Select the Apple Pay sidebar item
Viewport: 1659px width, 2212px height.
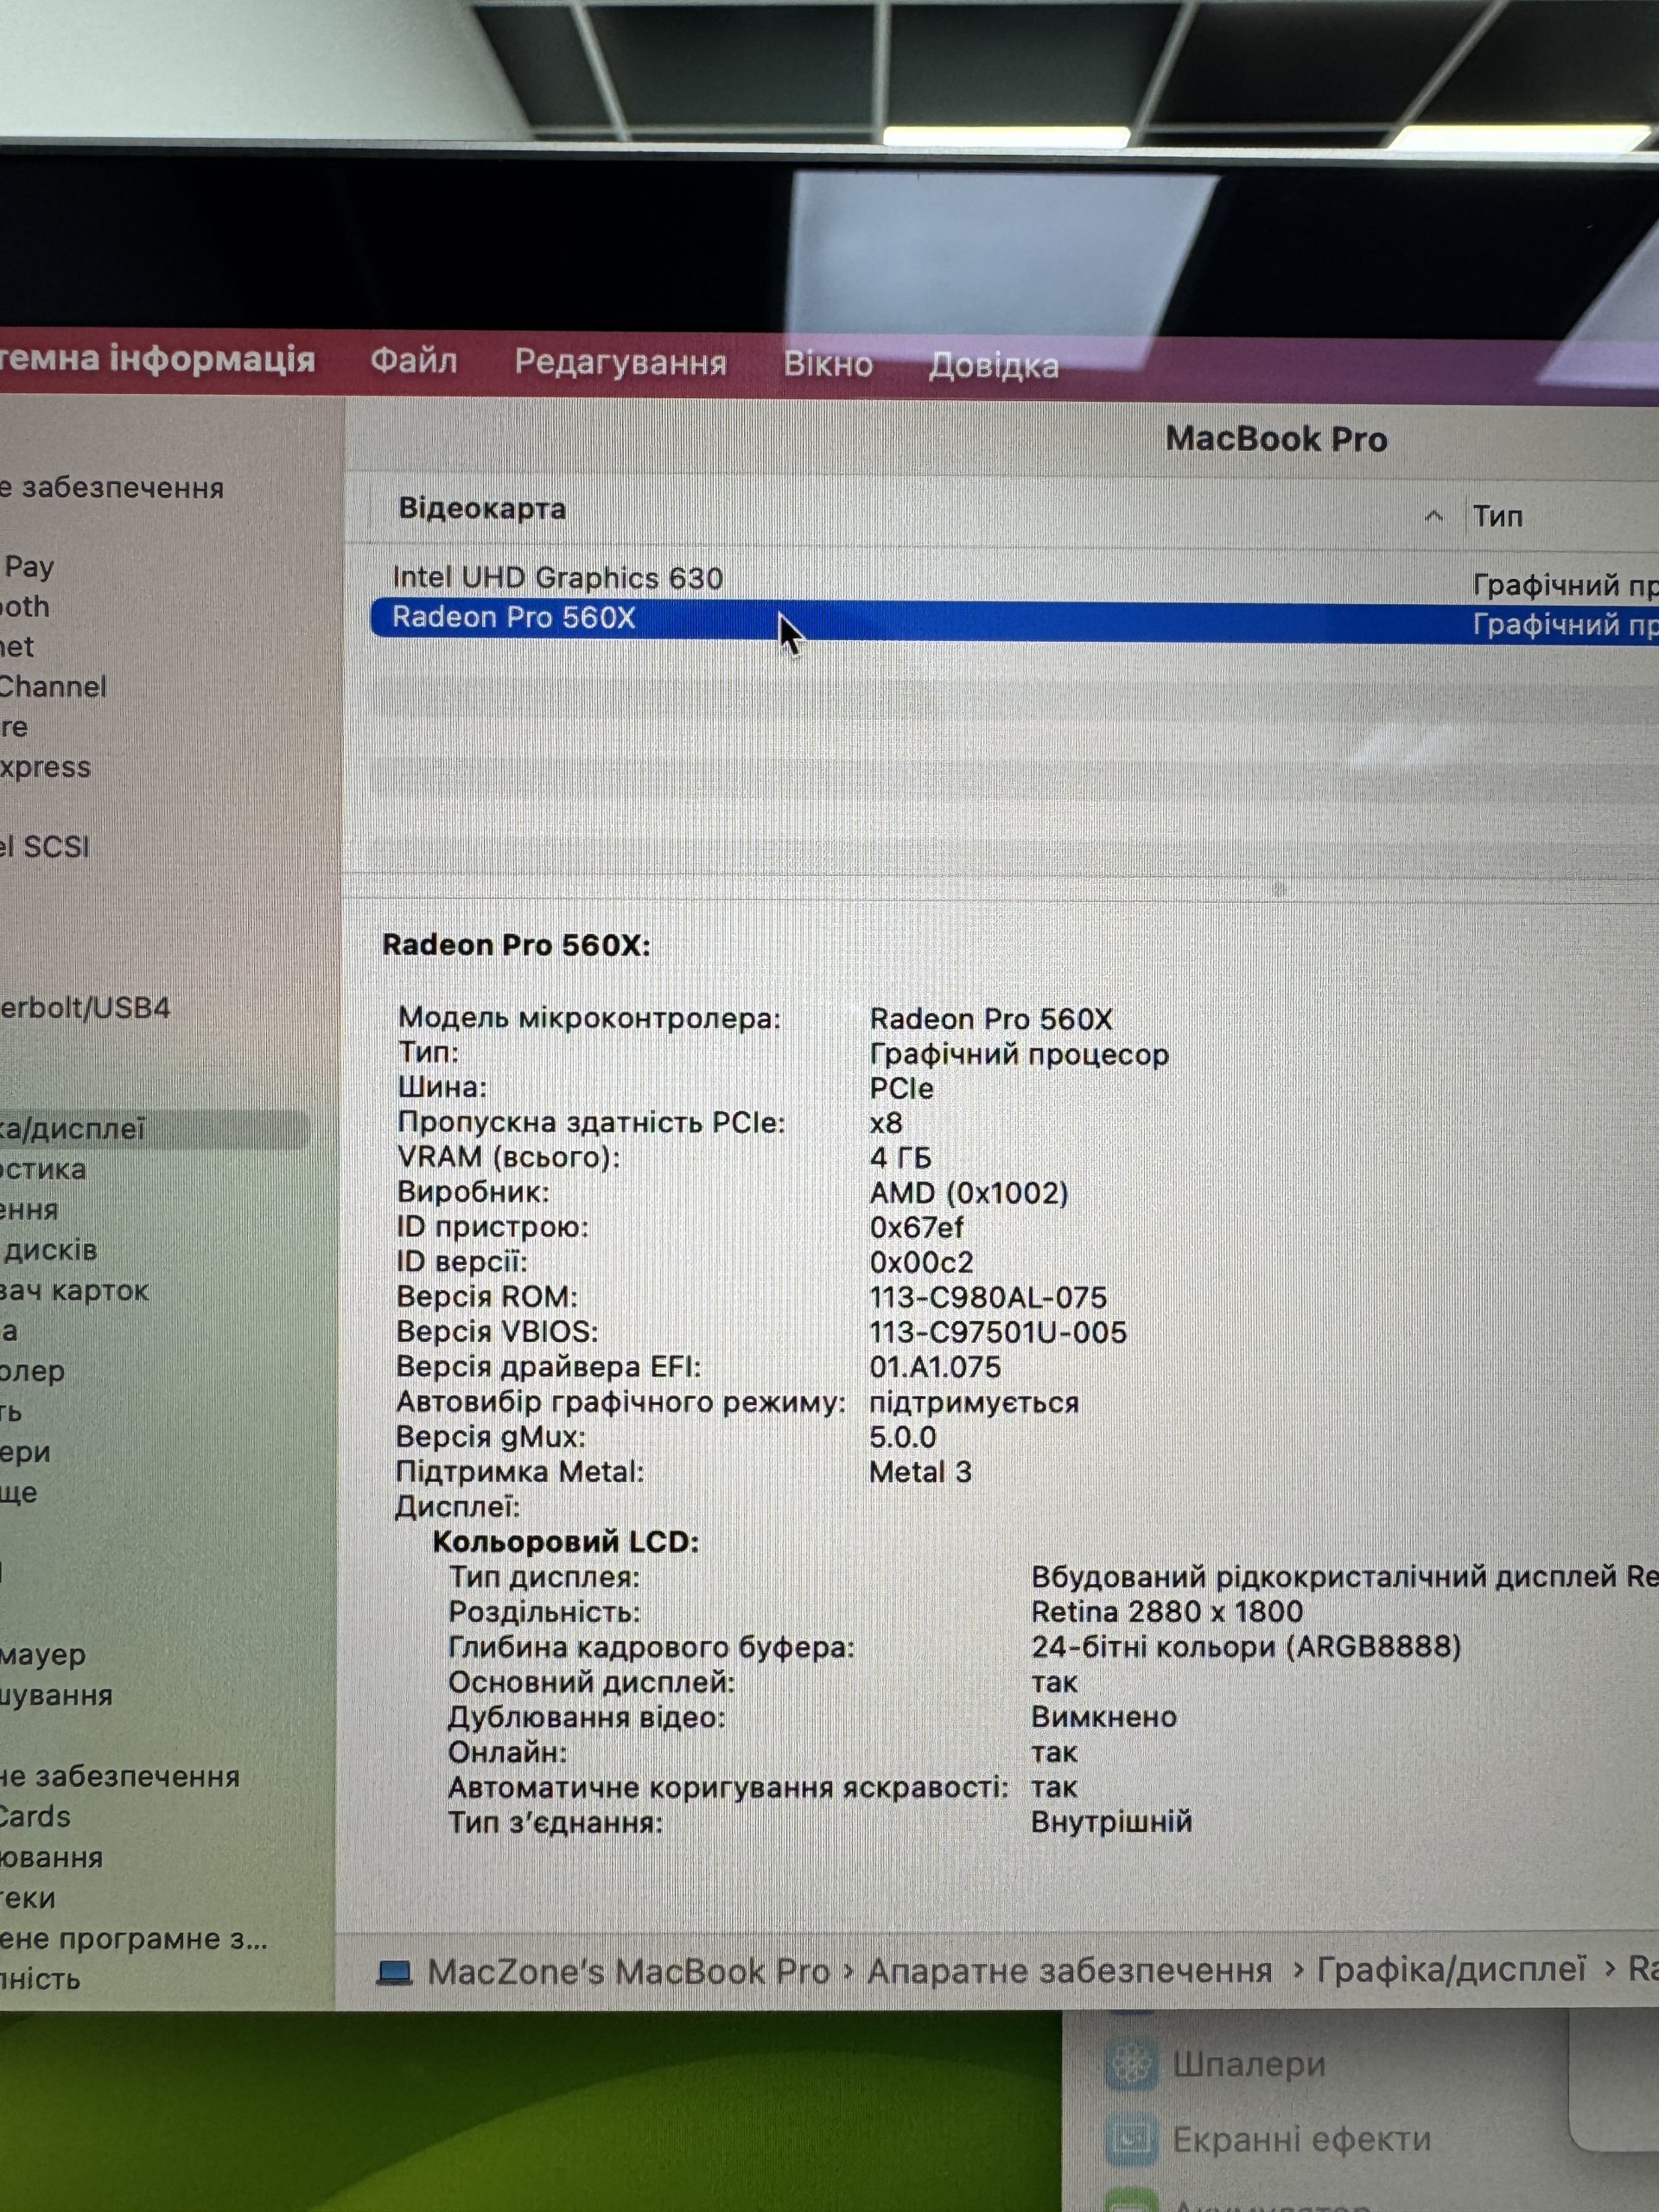[x=27, y=567]
